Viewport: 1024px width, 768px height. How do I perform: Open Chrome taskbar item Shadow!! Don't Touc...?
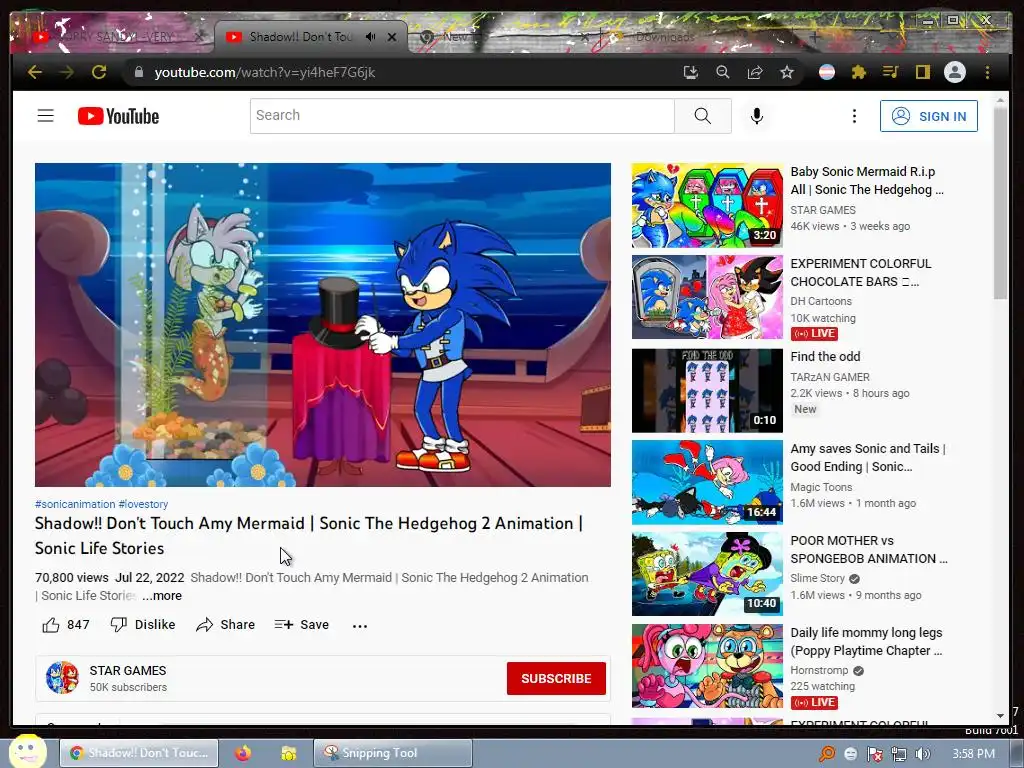pos(139,753)
